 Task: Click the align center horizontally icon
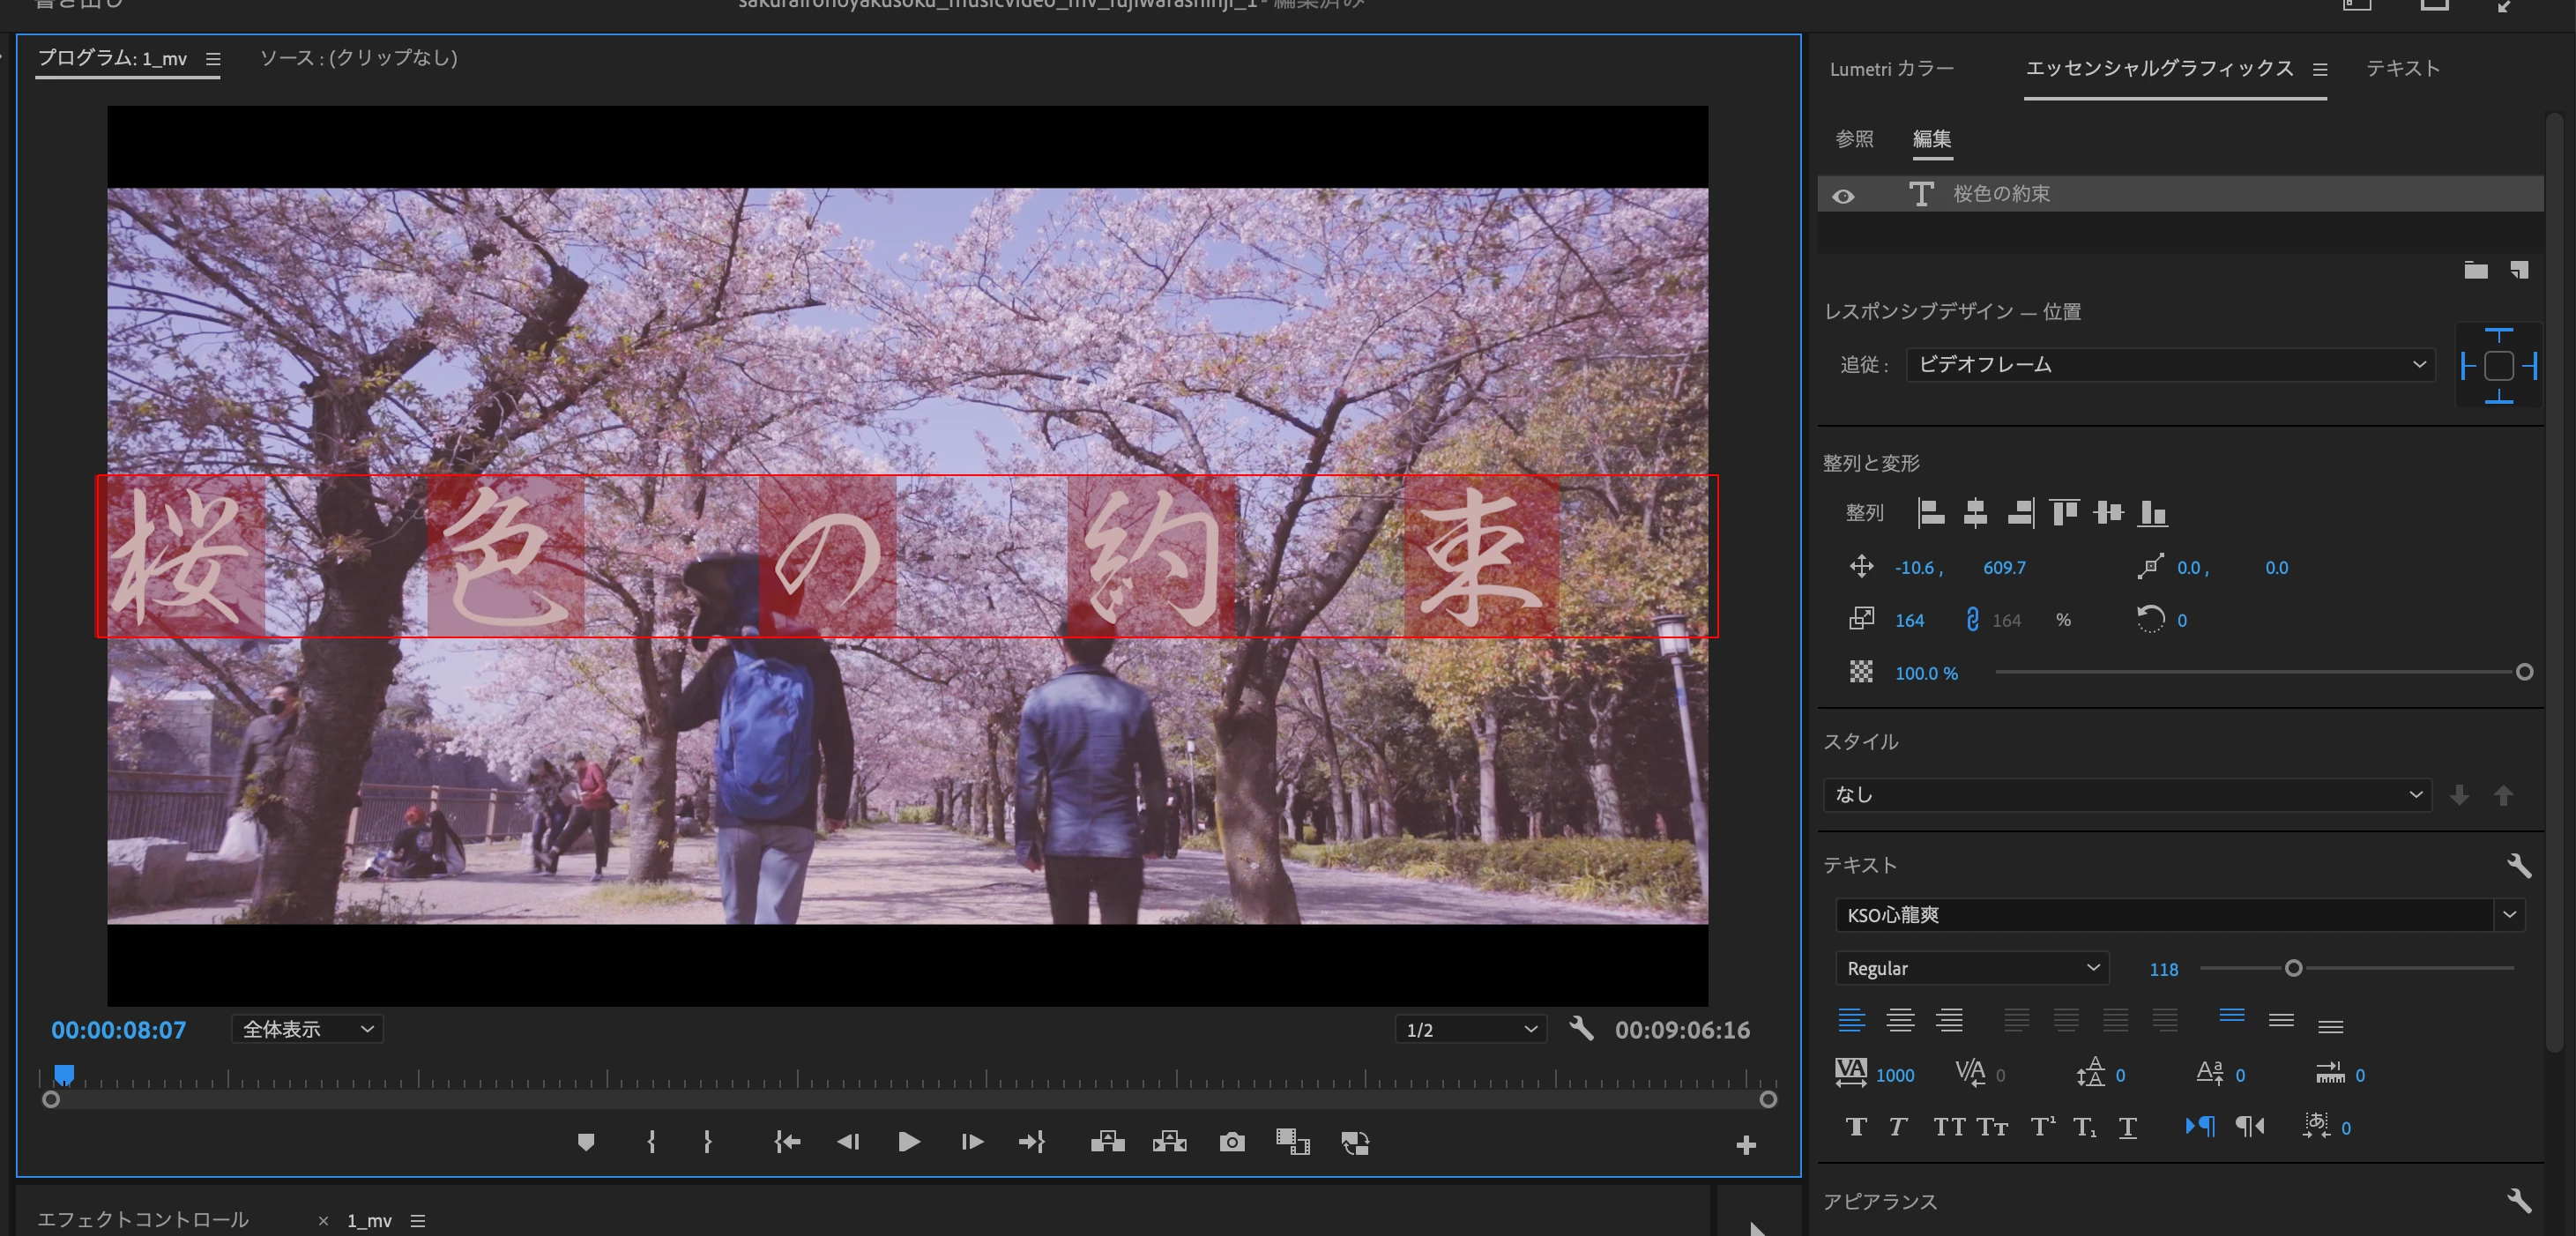pos(1975,513)
